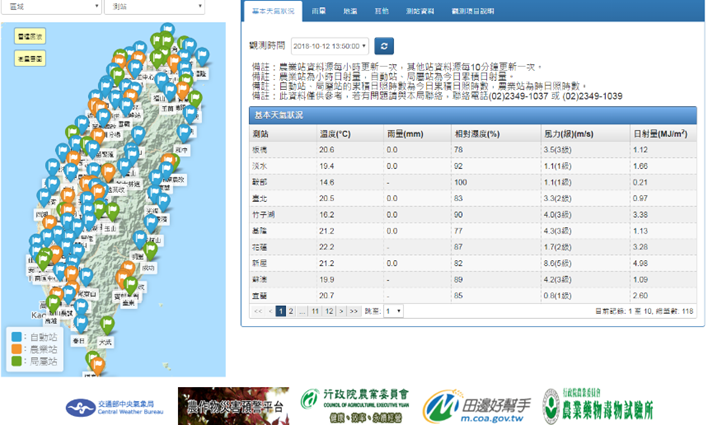Select the blue map marker above 春日

point(81,324)
